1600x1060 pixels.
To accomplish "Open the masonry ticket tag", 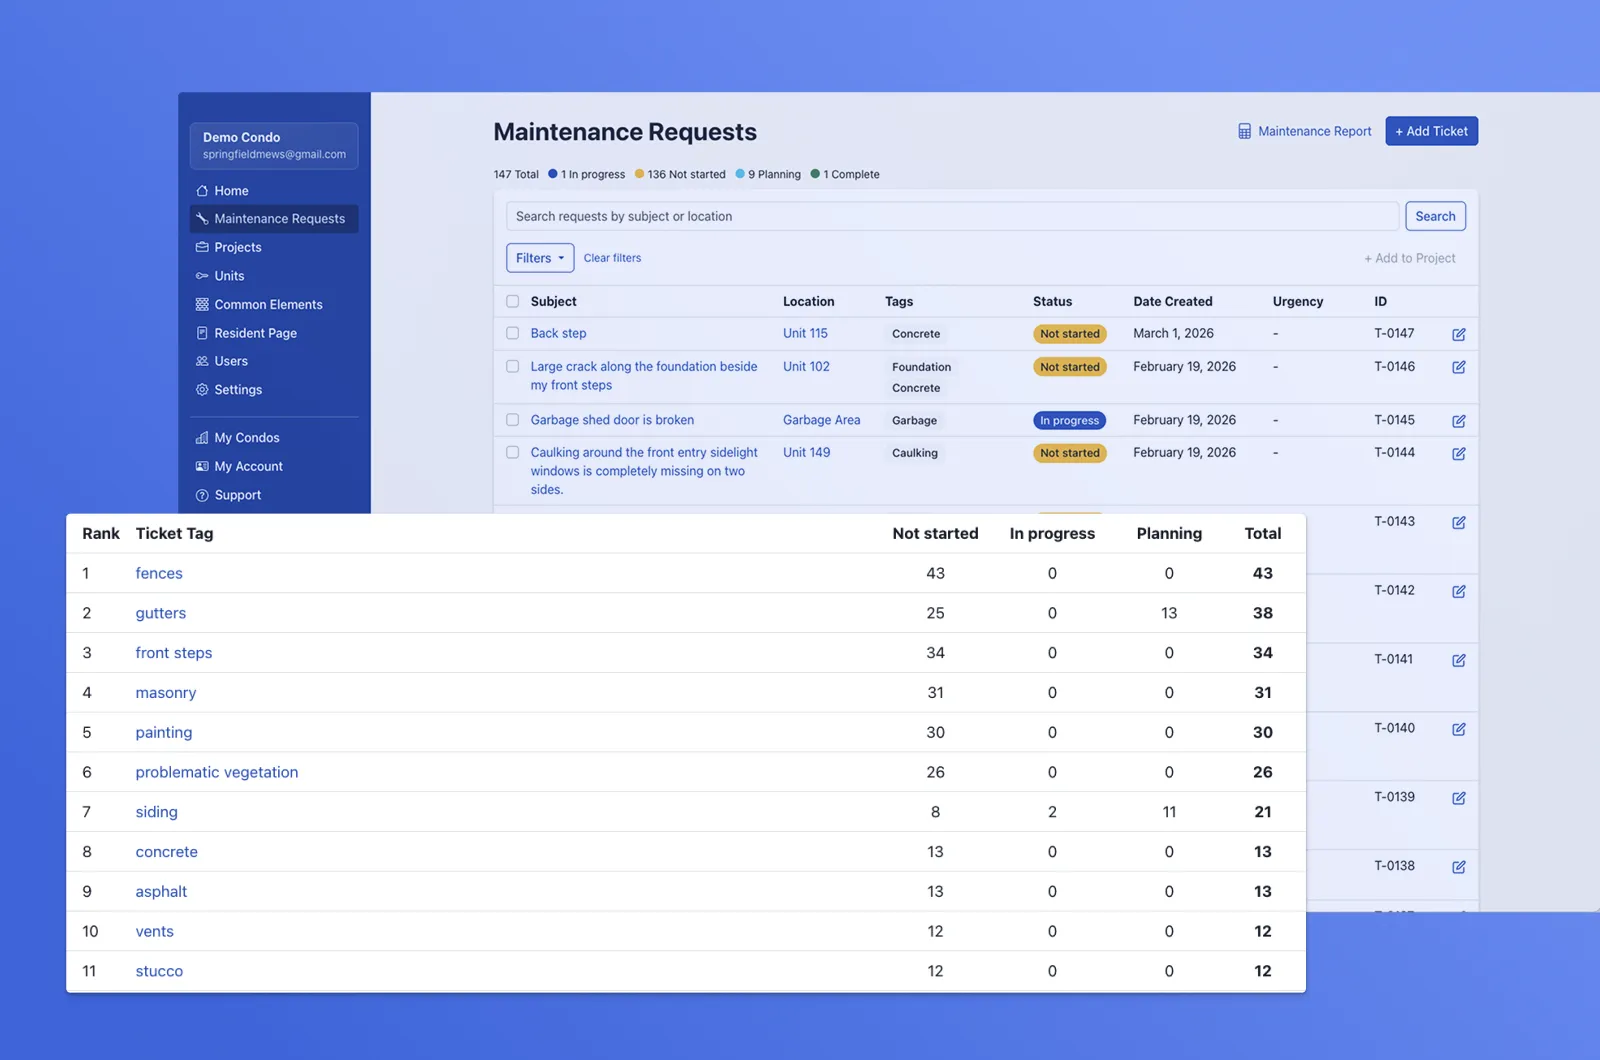I will pyautogui.click(x=166, y=693).
